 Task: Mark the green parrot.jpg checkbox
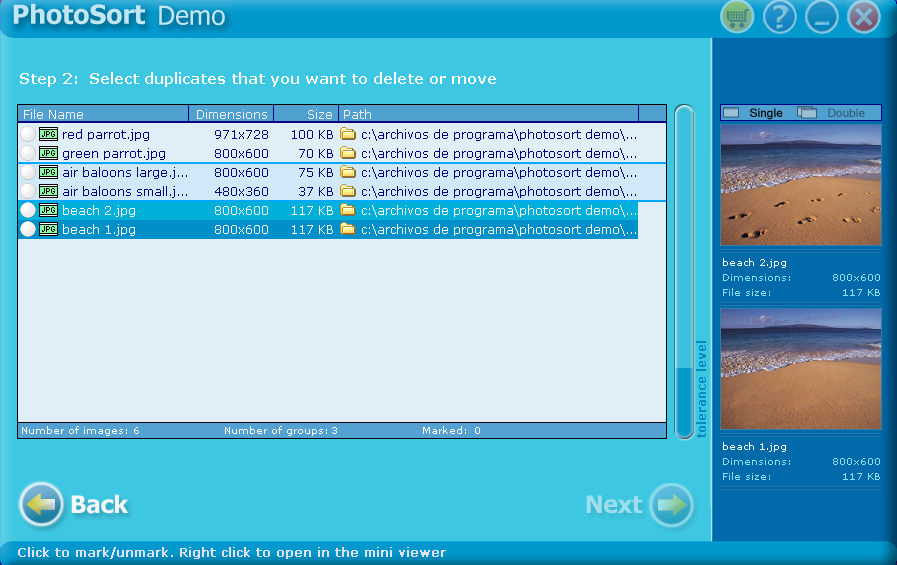[28, 153]
